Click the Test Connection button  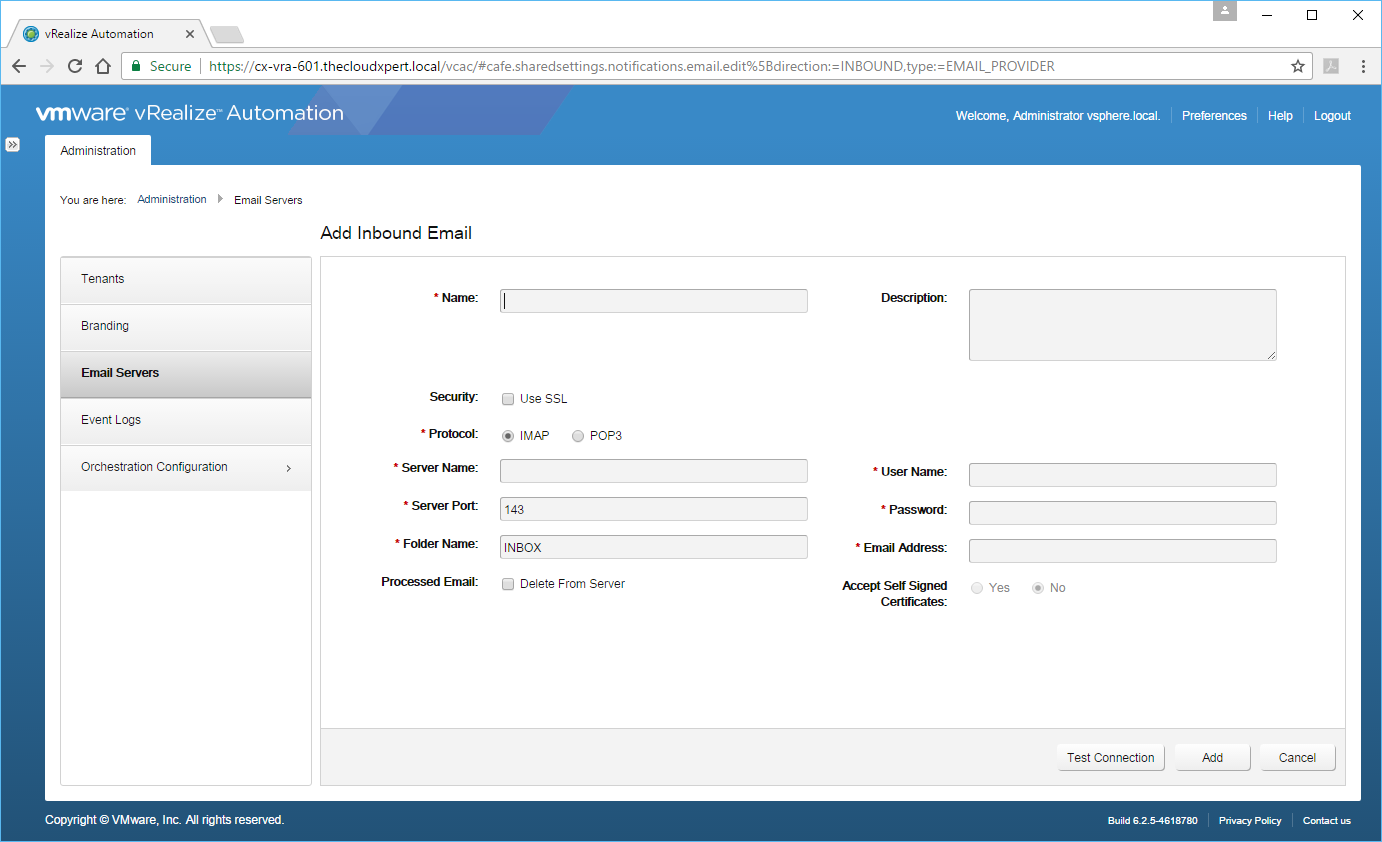[x=1110, y=758]
